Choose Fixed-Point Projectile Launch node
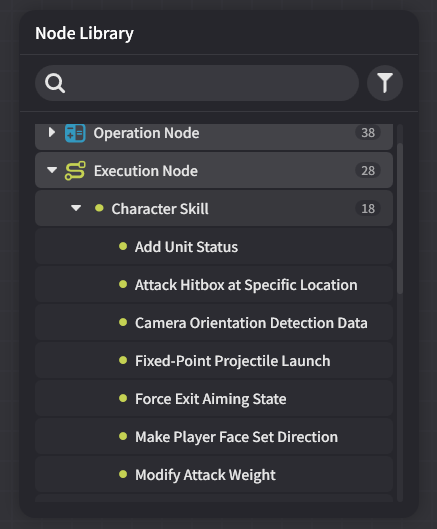This screenshot has width=437, height=529. (214, 361)
